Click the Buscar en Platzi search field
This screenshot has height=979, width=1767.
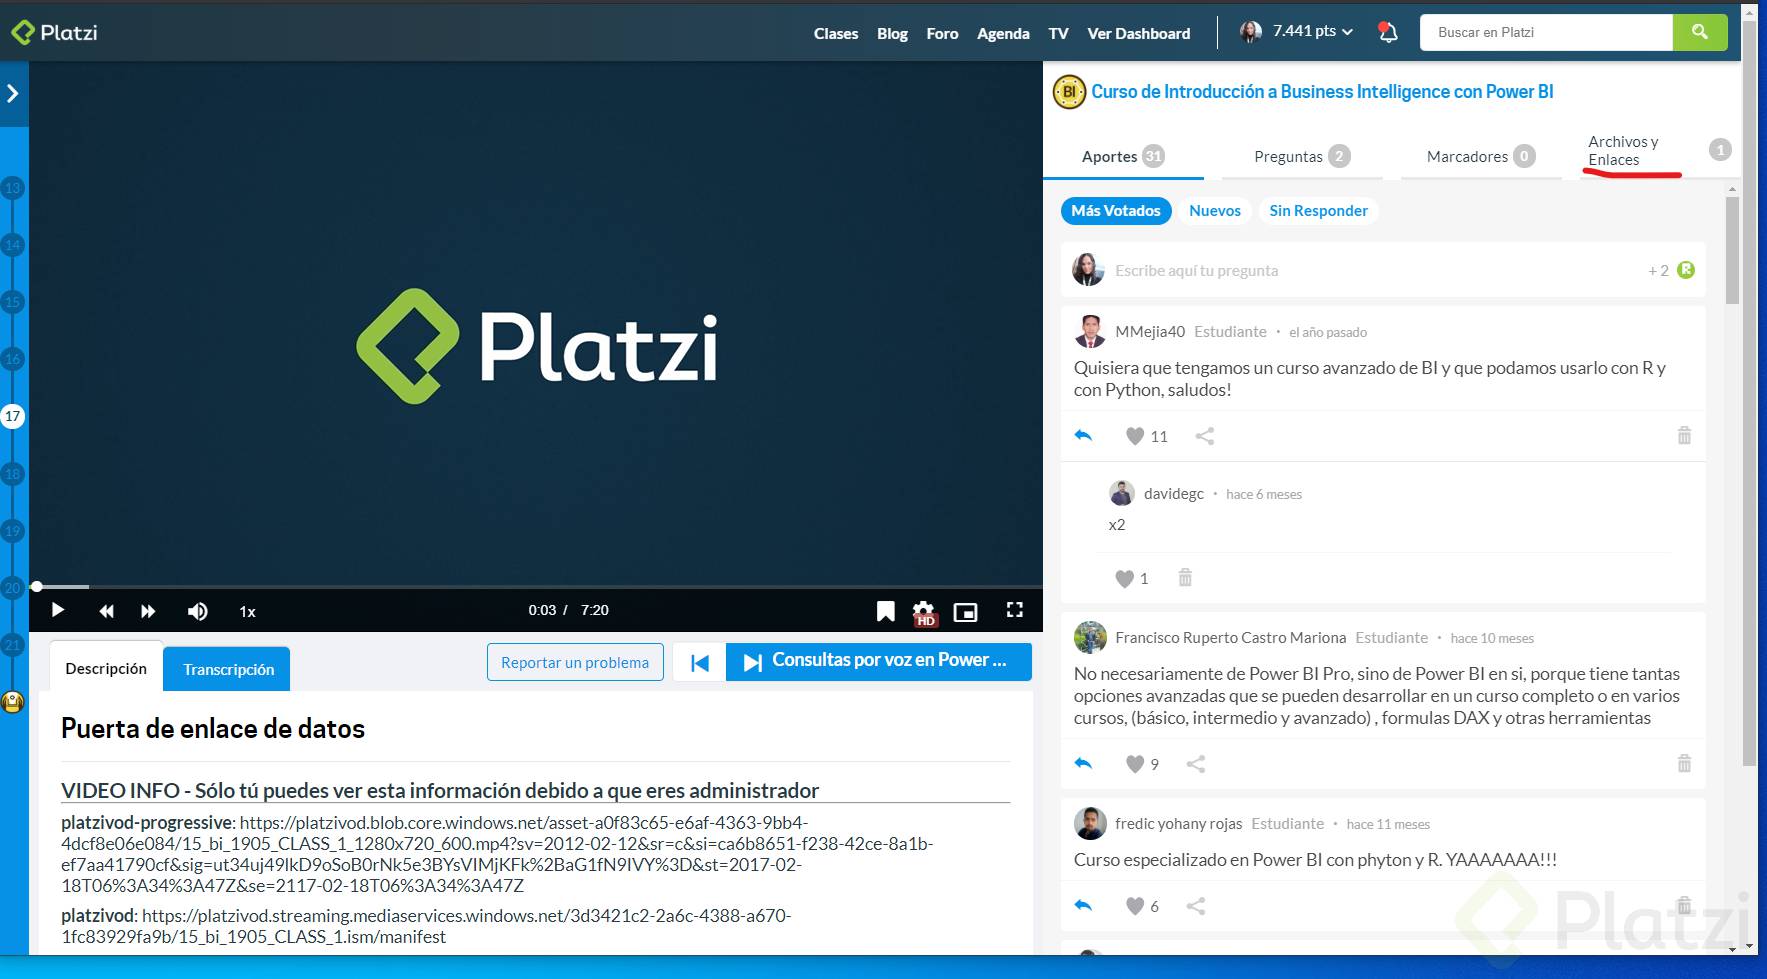coord(1545,32)
